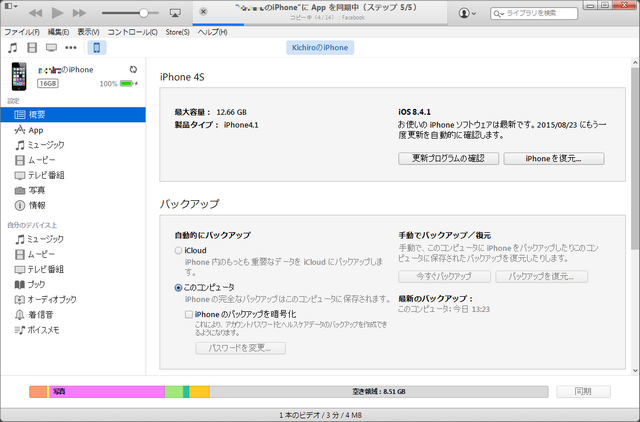Click the light green storage segment
Image resolution: width=640 pixels, height=422 pixels.
(x=174, y=392)
